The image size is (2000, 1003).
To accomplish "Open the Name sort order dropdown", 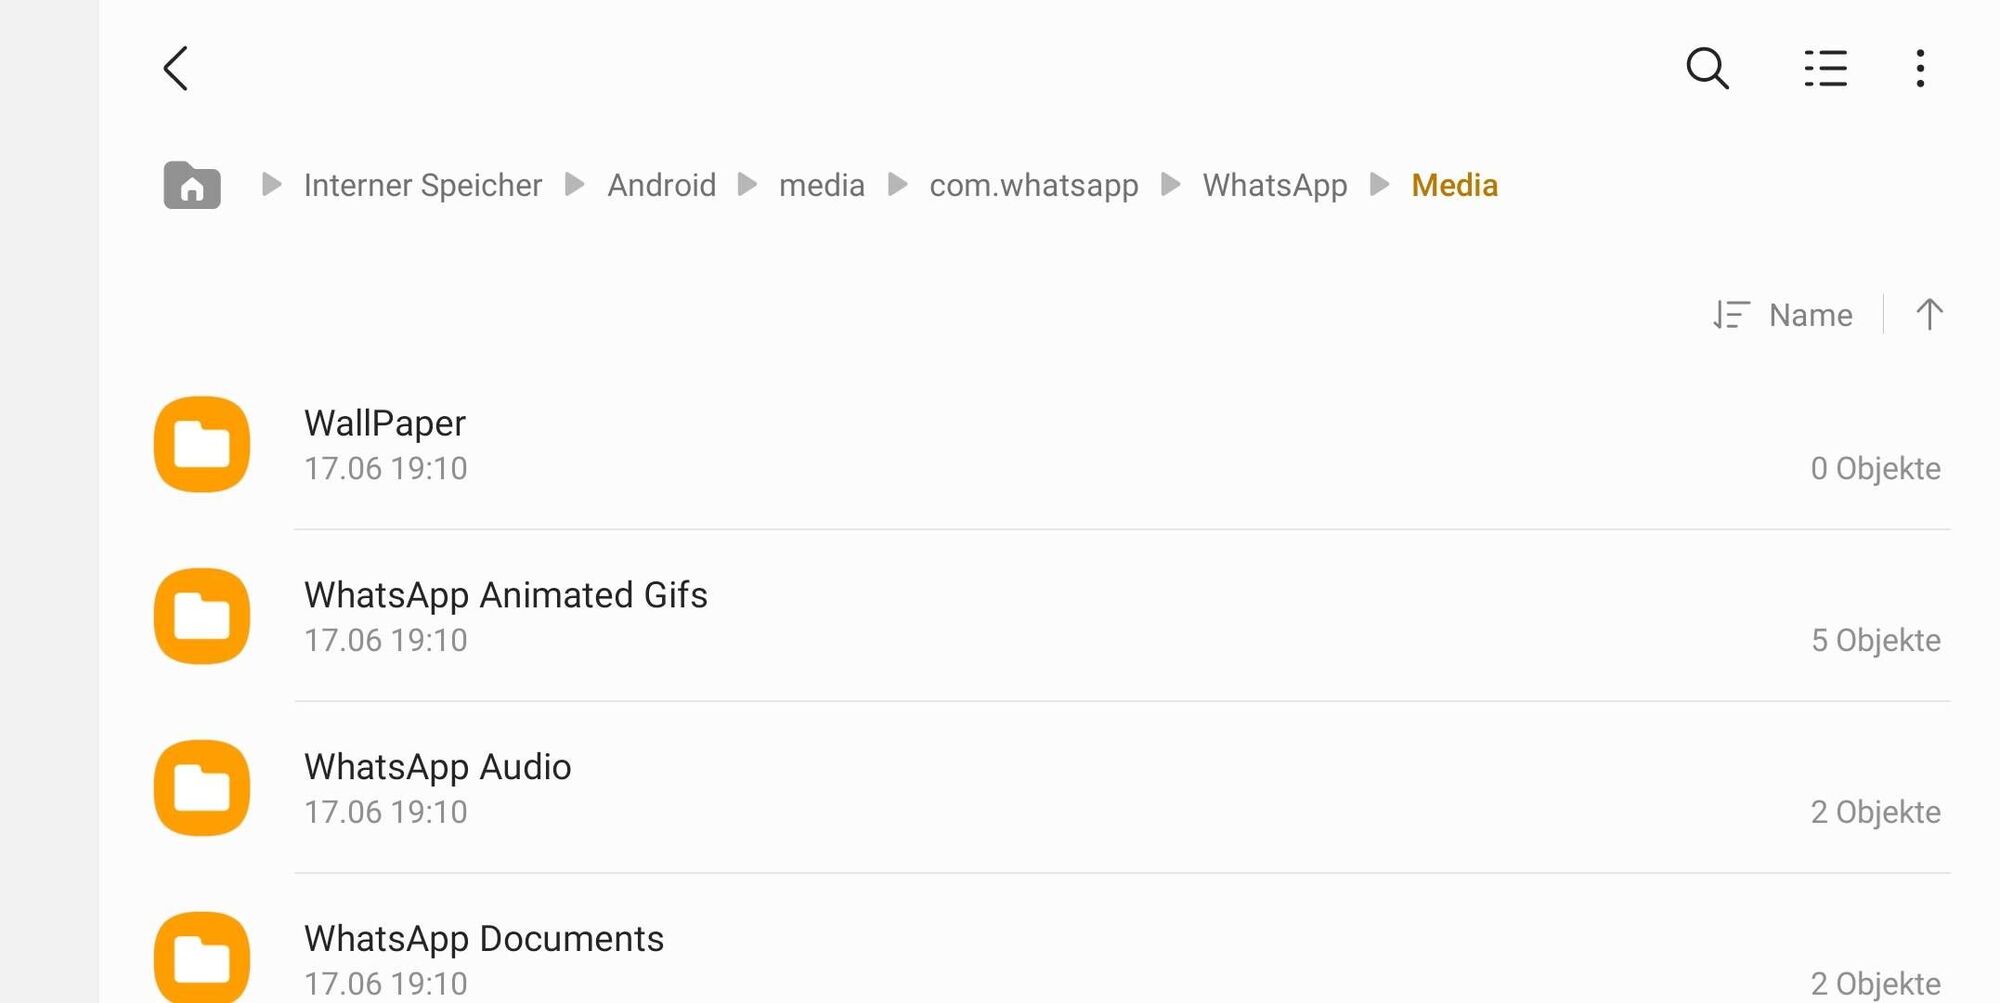I will tap(1810, 315).
